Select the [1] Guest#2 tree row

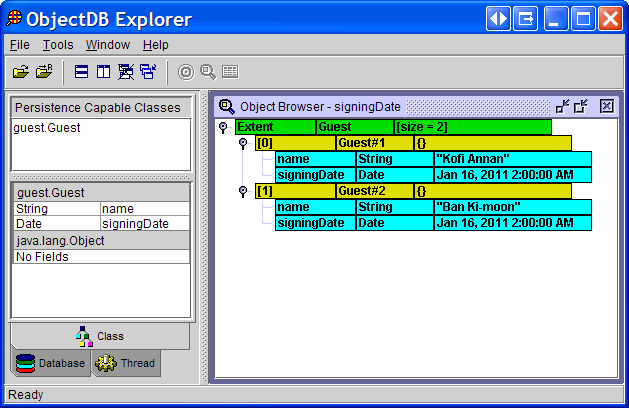click(413, 191)
